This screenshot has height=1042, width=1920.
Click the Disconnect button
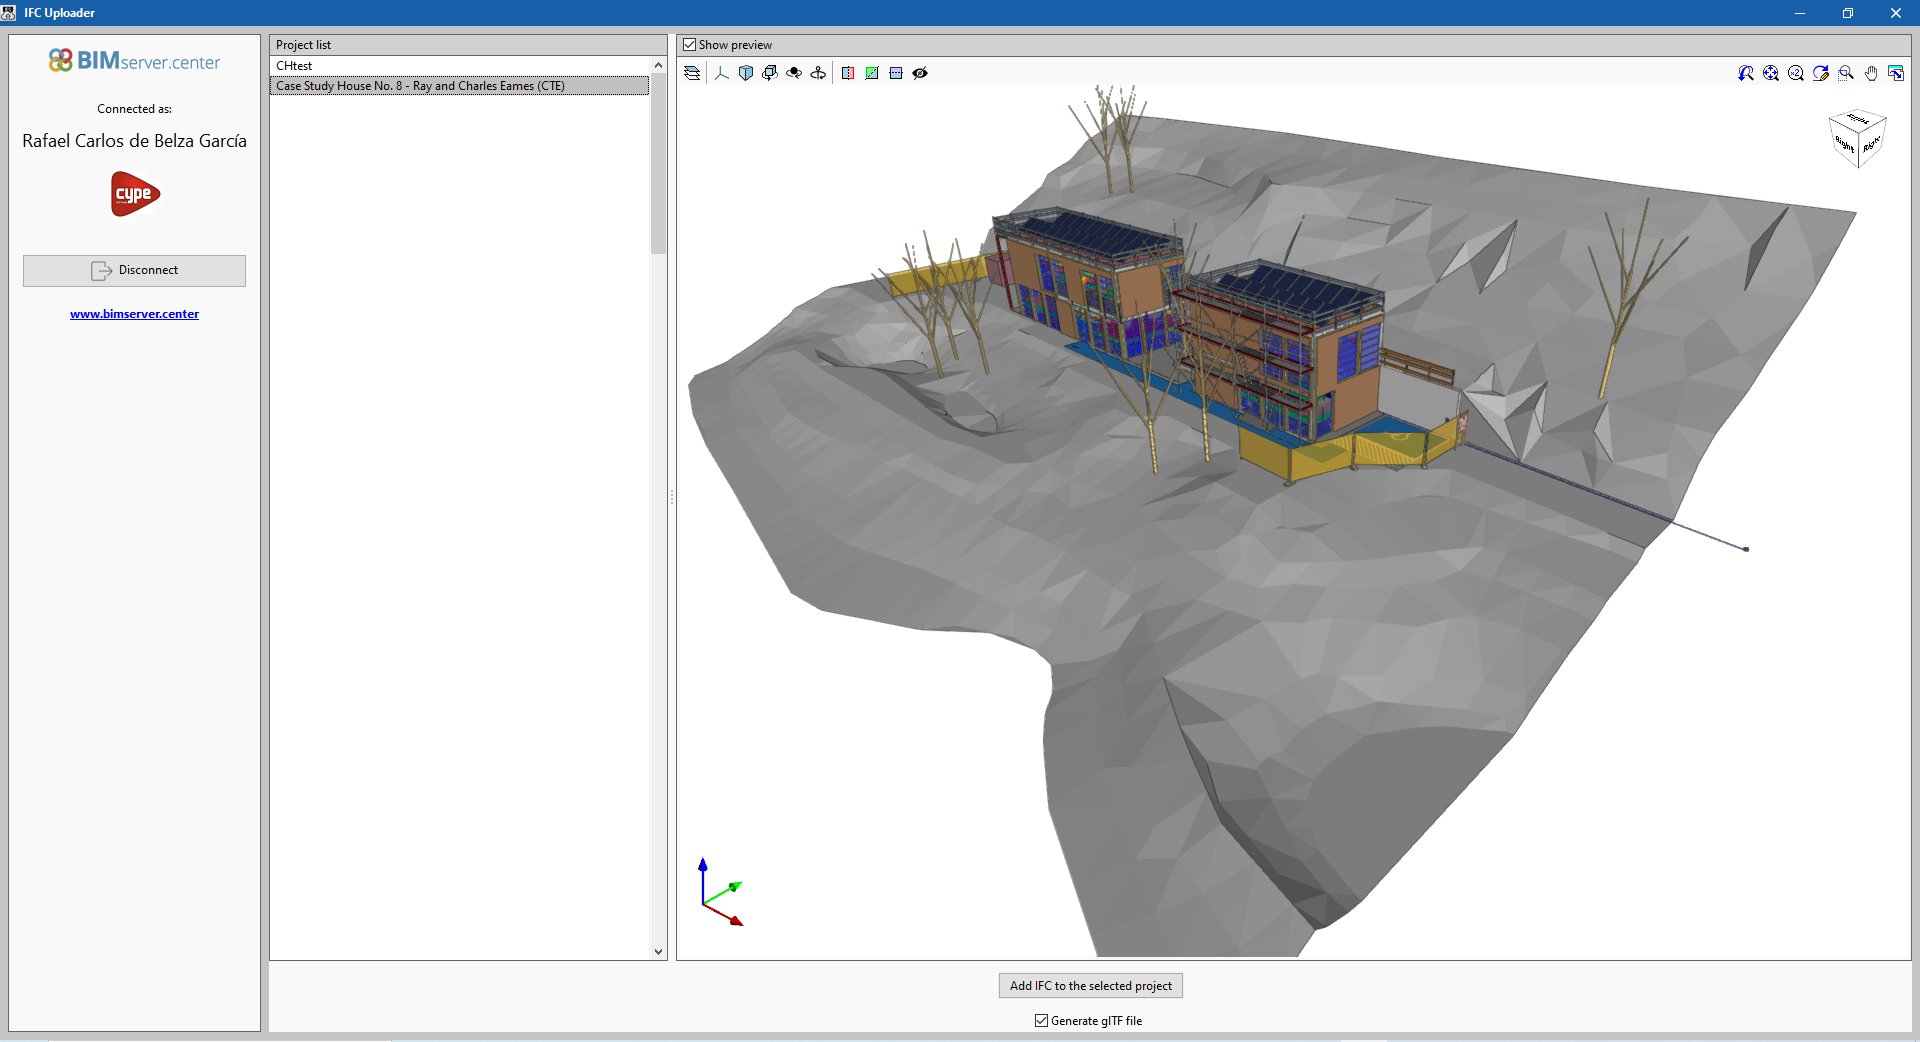134,270
